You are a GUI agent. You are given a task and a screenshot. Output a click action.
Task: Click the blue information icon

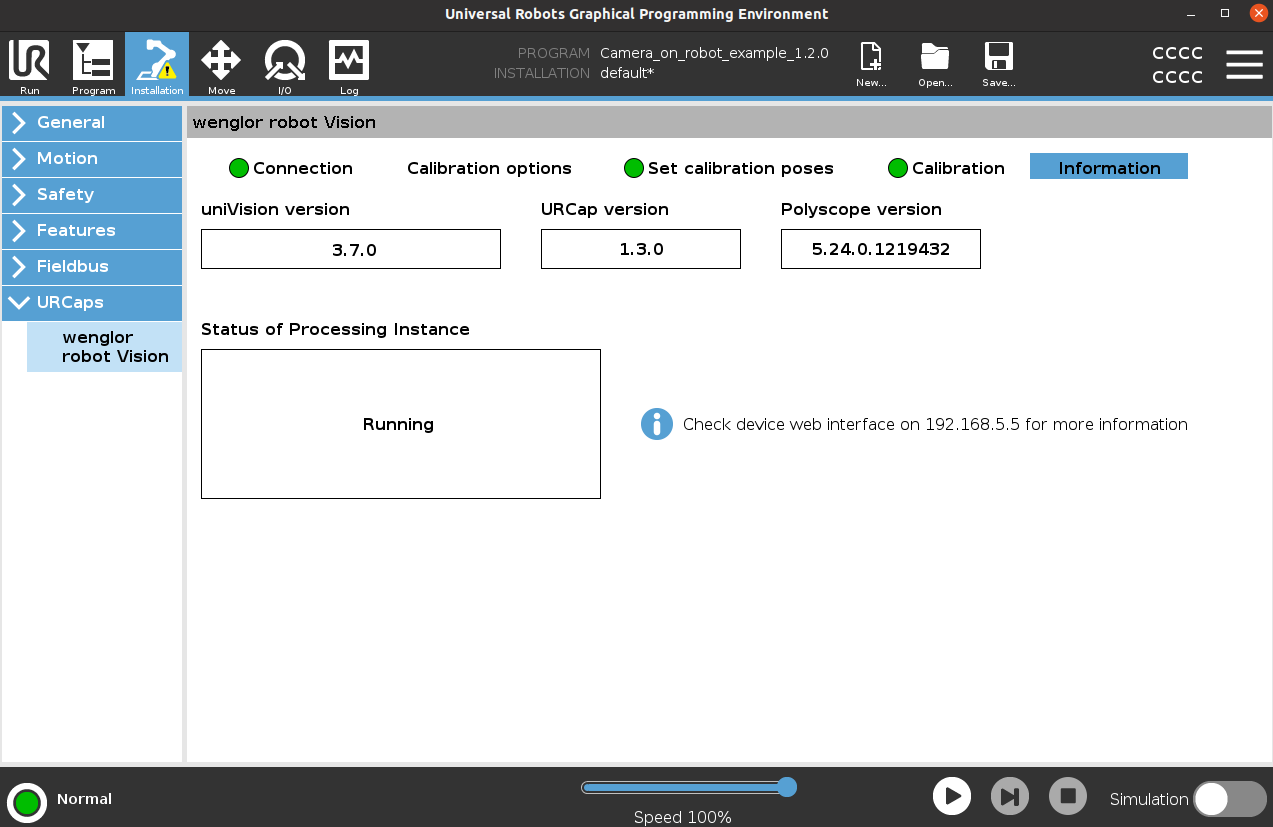pyautogui.click(x=657, y=424)
